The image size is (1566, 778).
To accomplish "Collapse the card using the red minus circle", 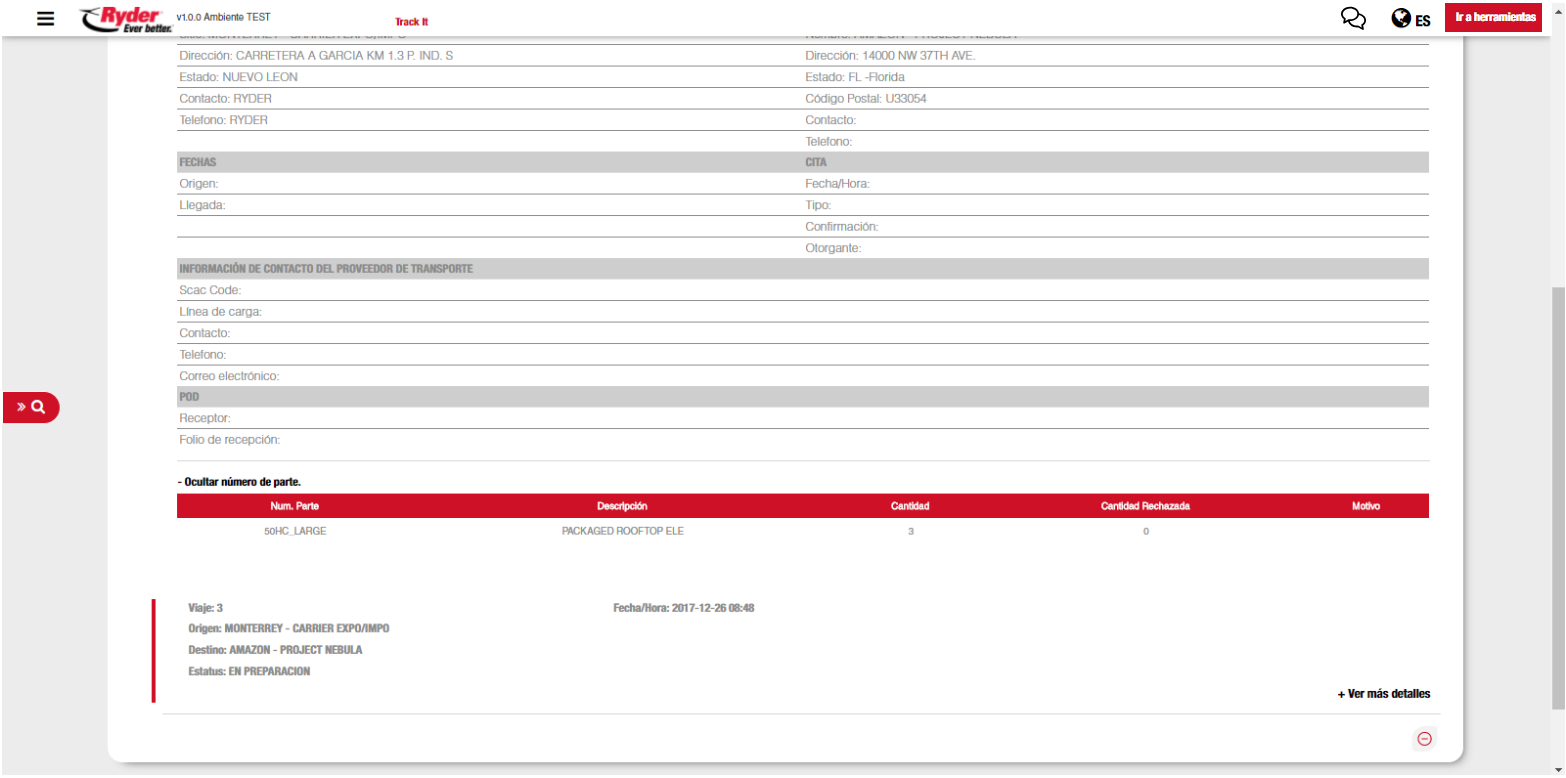I will point(1424,739).
